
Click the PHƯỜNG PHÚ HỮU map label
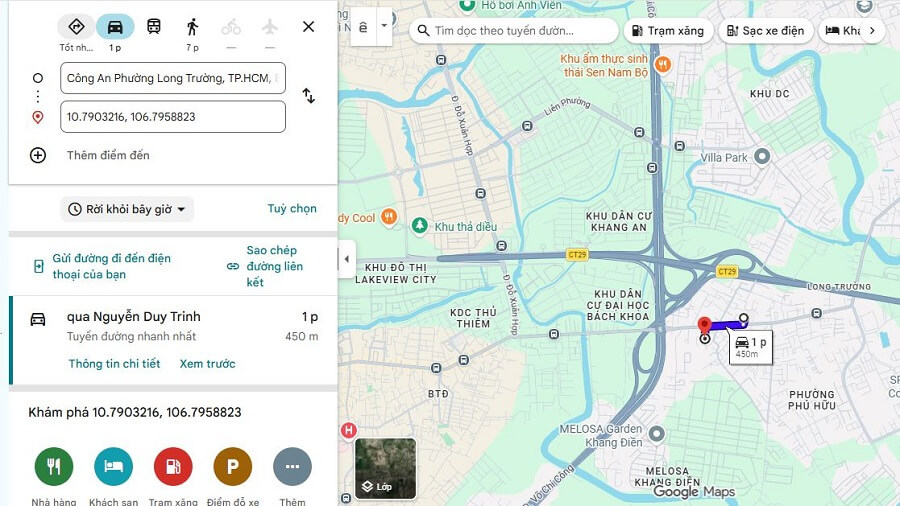point(812,400)
